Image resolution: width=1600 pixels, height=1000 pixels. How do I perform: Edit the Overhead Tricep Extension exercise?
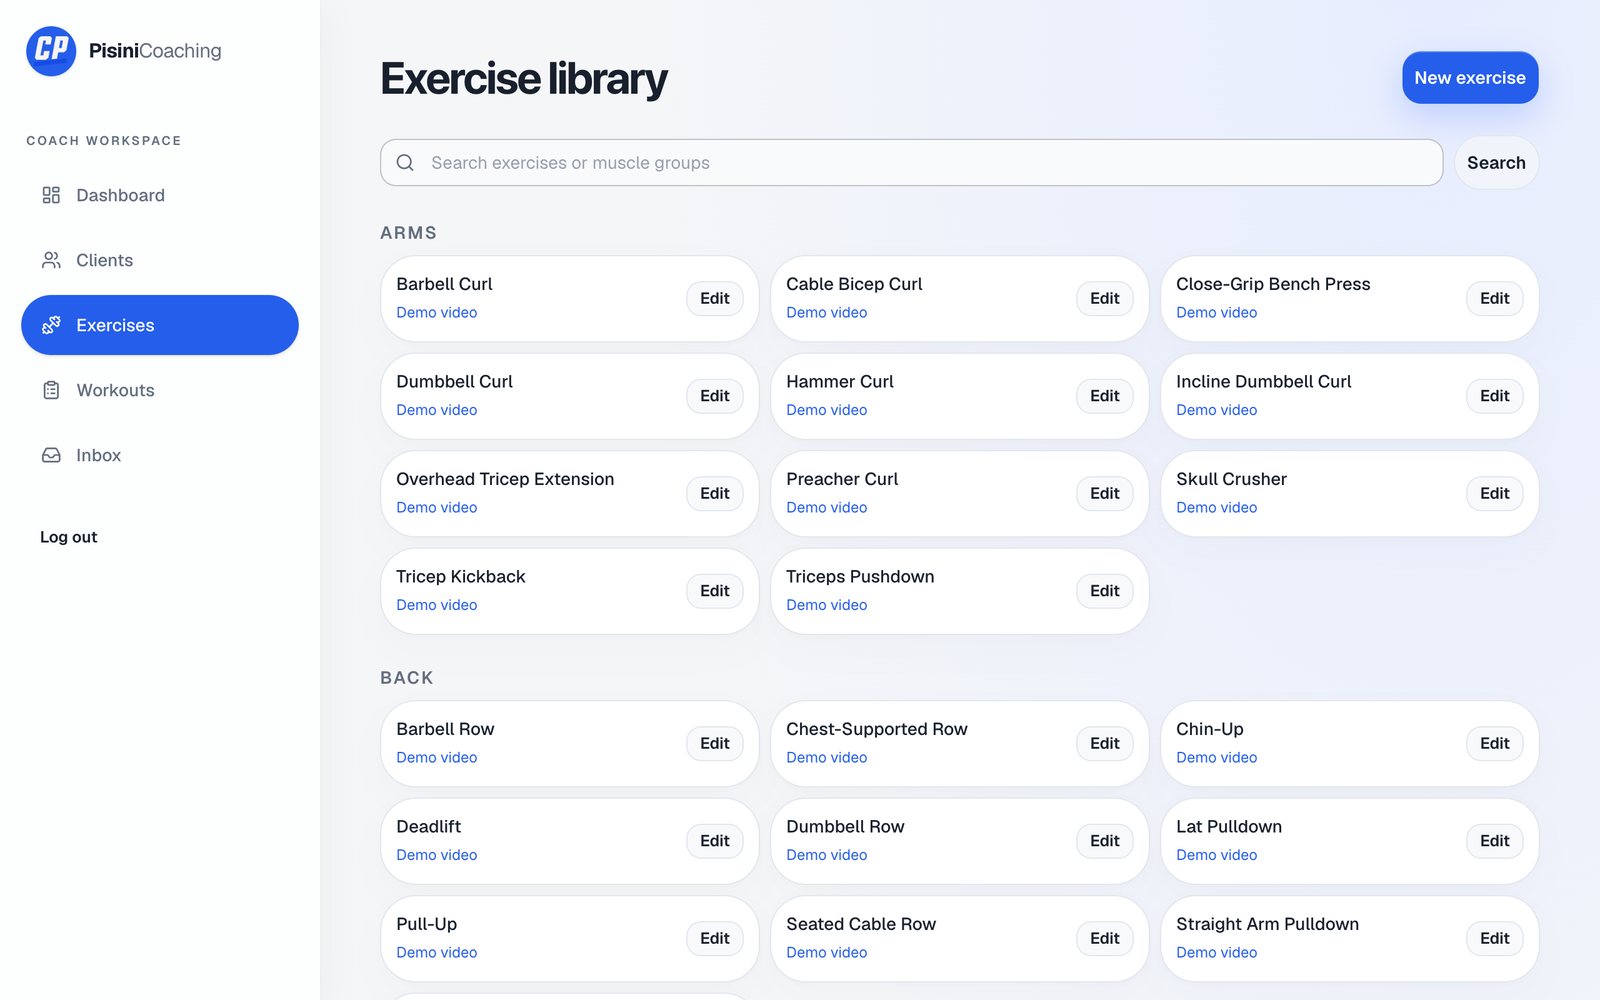click(x=715, y=493)
